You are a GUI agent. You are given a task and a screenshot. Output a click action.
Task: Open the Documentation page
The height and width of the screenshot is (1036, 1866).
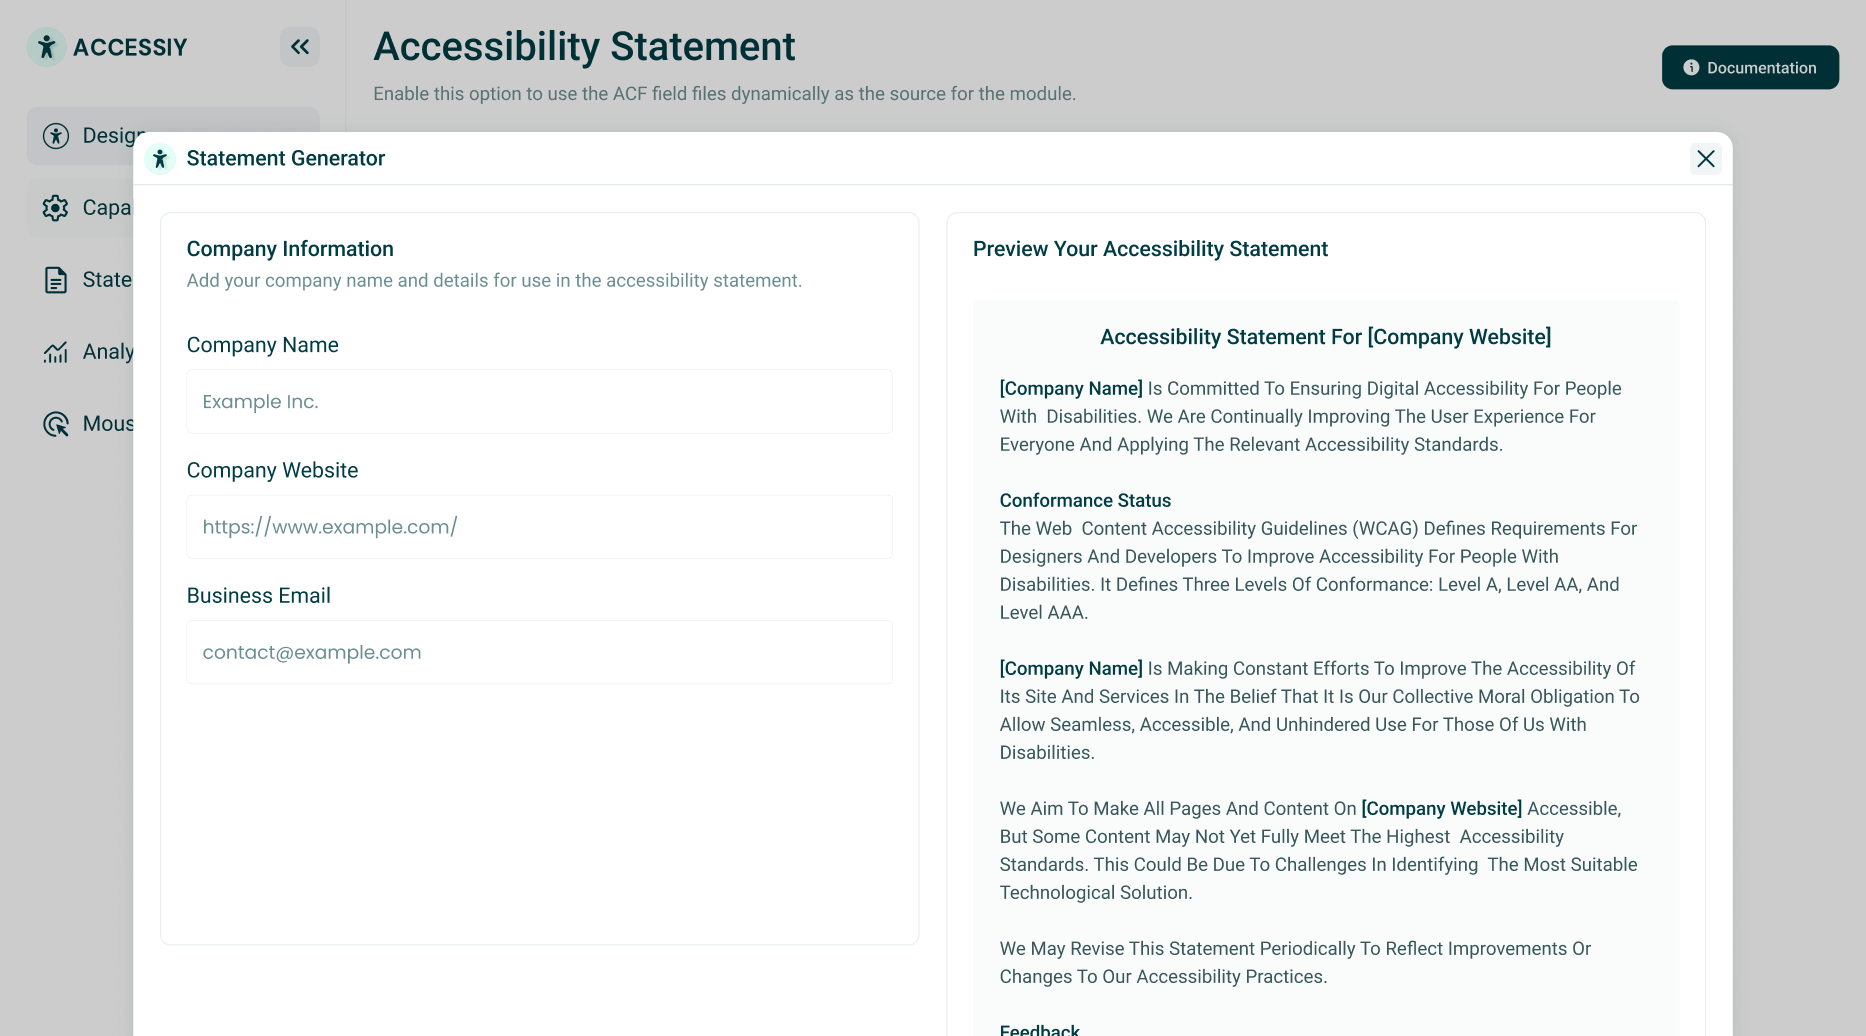point(1749,67)
